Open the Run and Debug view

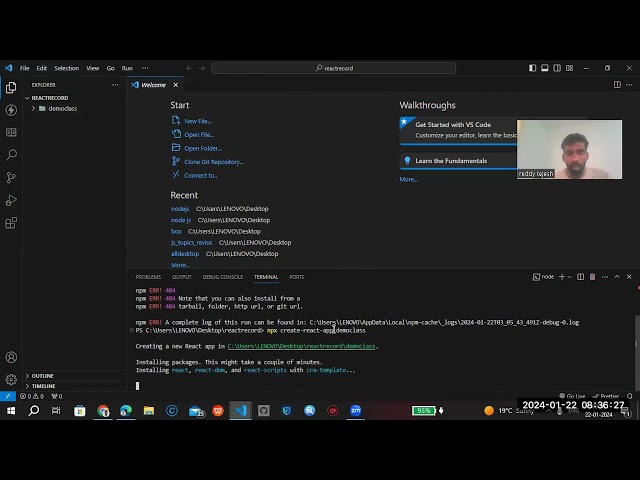pyautogui.click(x=11, y=200)
